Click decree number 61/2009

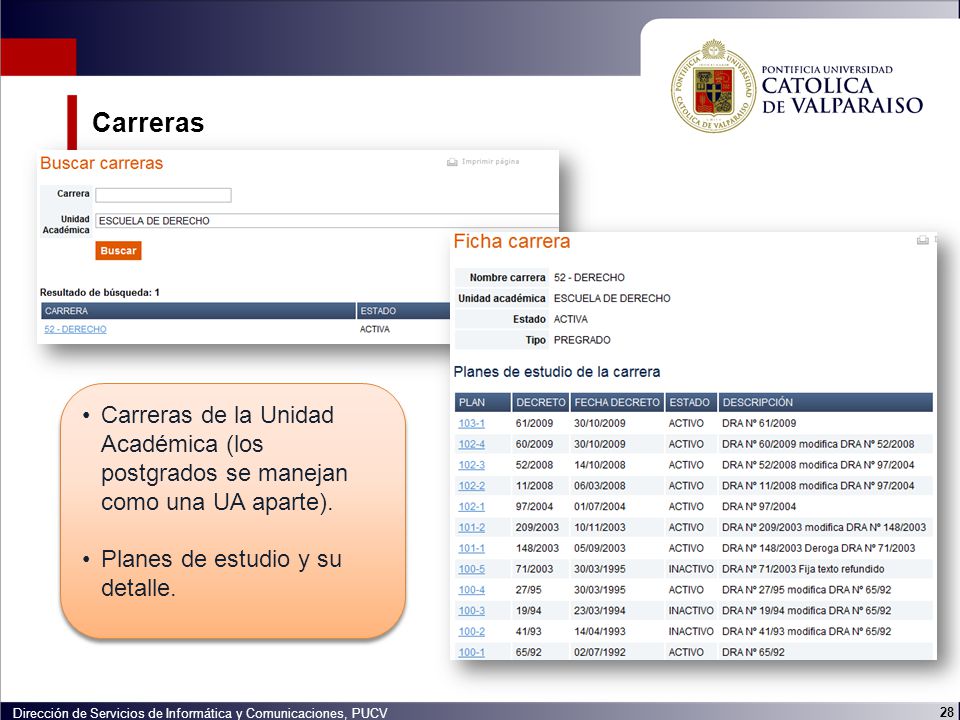click(534, 423)
